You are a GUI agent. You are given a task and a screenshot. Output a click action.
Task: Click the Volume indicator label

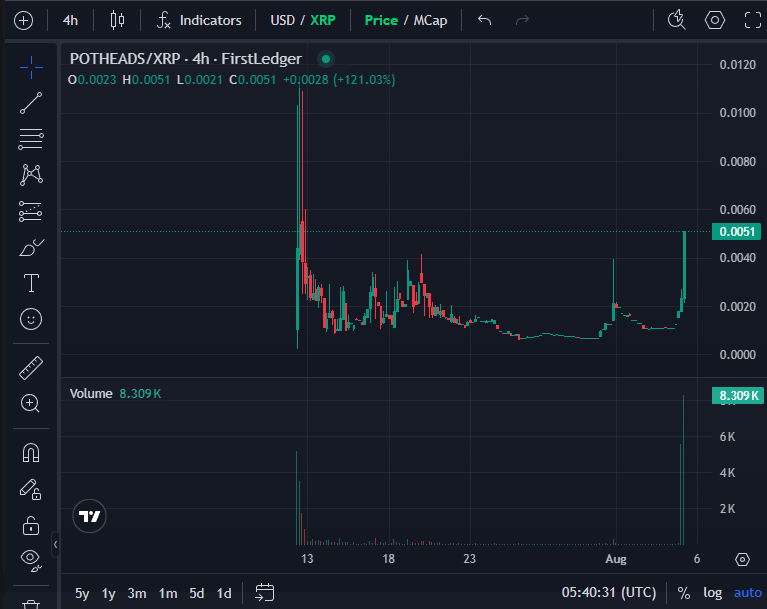91,394
